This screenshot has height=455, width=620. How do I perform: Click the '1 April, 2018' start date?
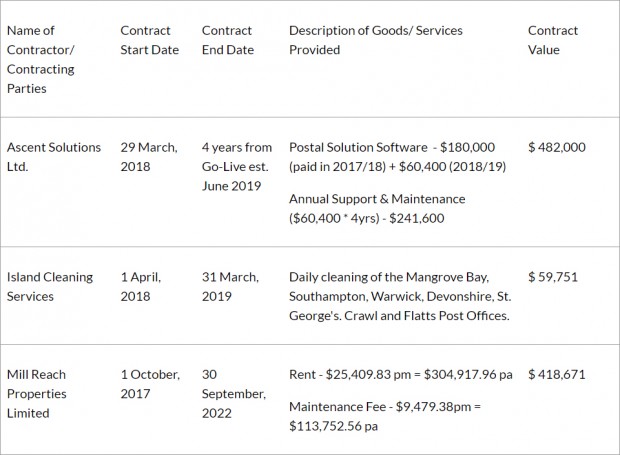tap(141, 287)
